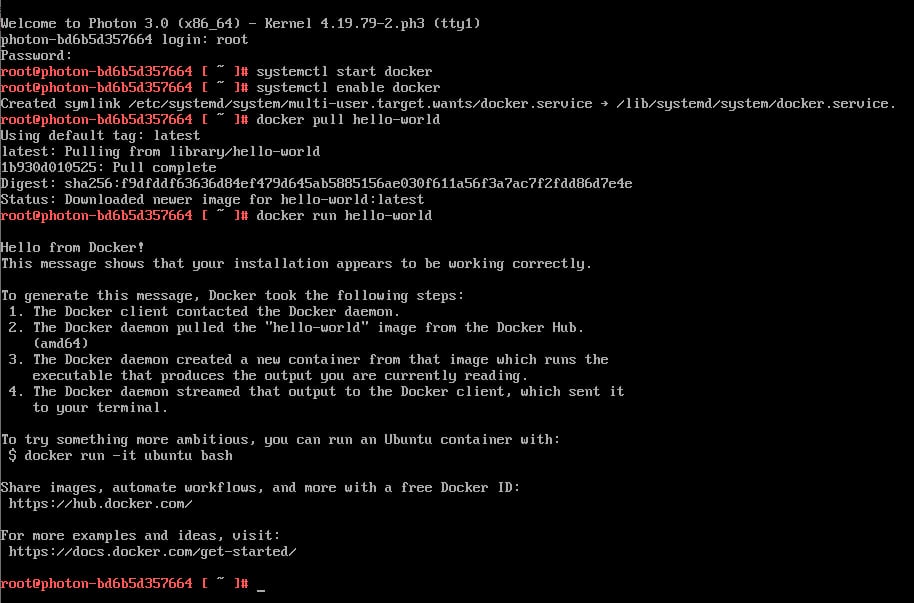Screen dimensions: 914x603
Task: Click the blinking cursor at the last prompt
Action: 261,590
